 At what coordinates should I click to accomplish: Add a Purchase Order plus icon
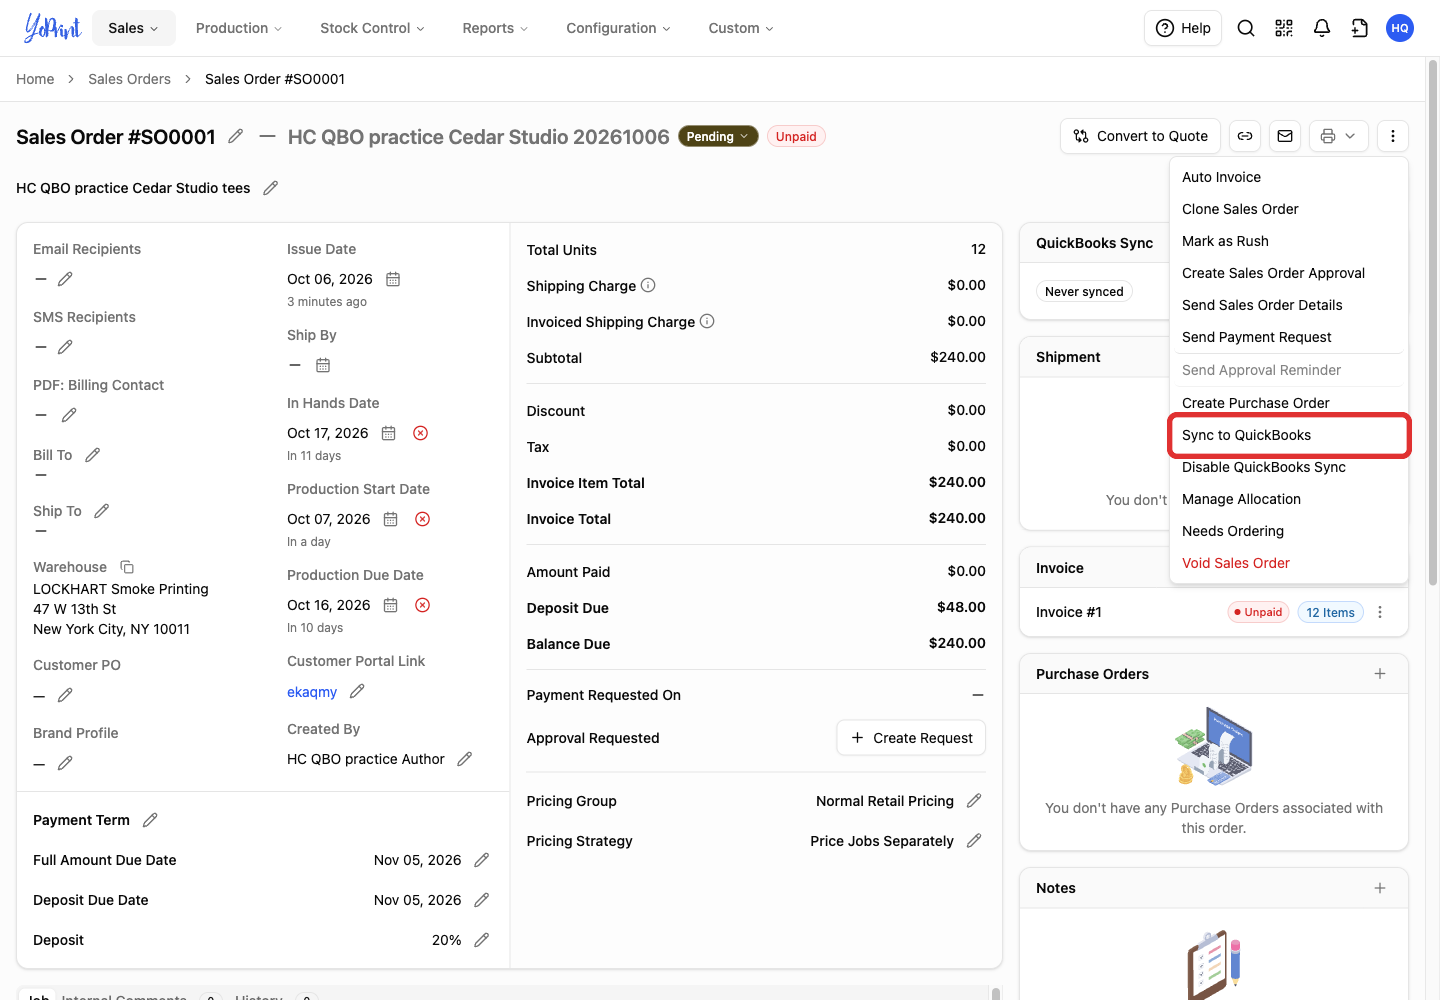tap(1380, 674)
